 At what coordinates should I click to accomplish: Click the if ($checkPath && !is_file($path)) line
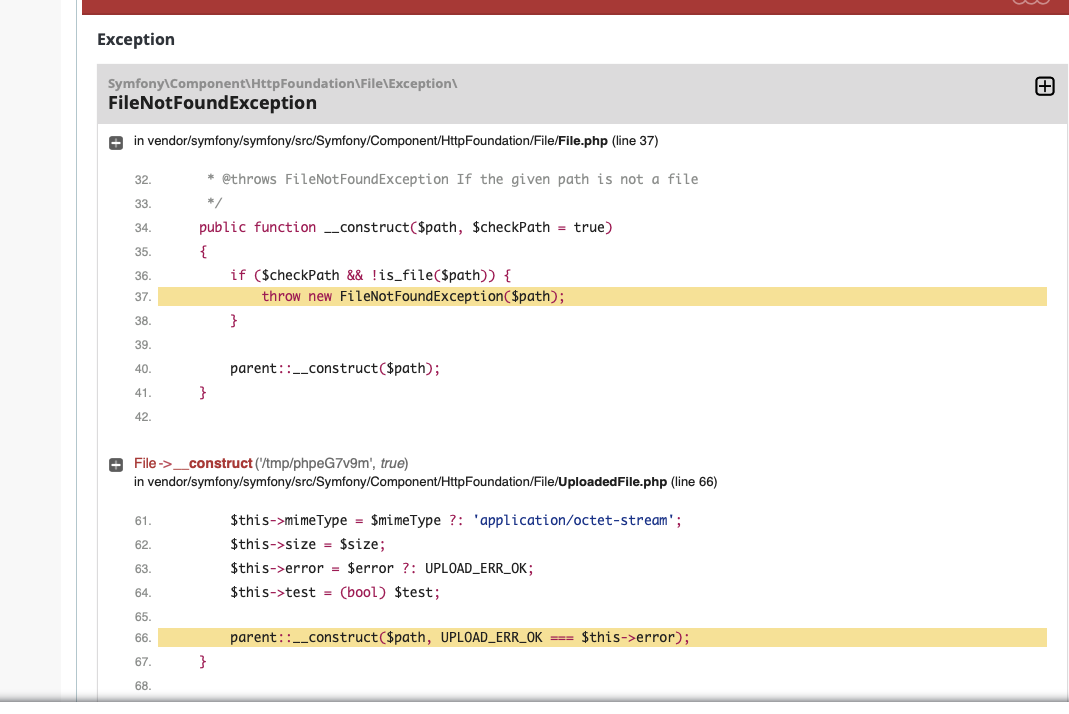370,276
